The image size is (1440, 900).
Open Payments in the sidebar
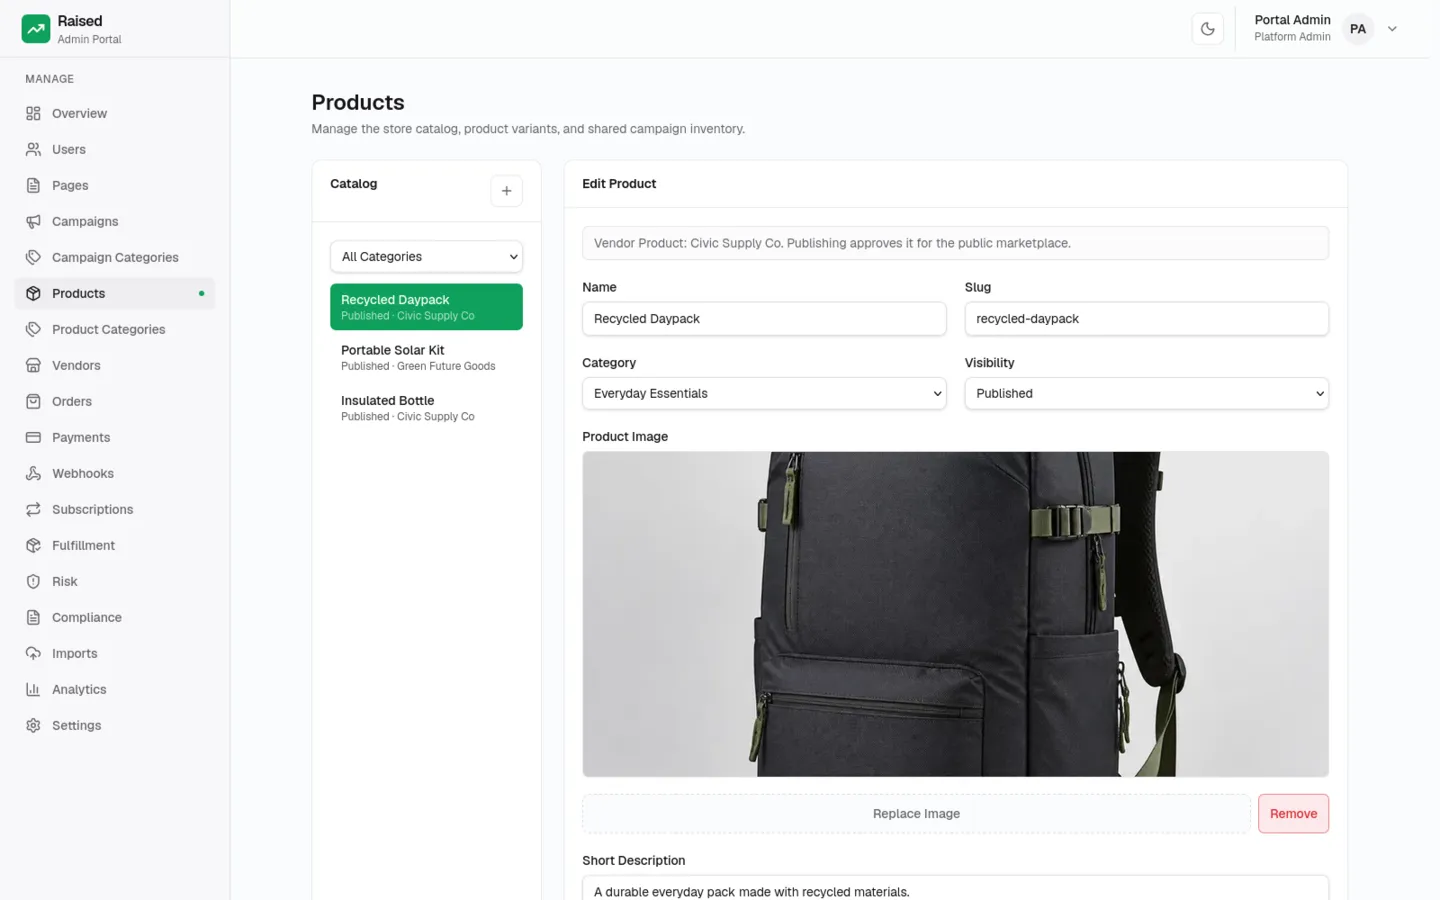point(115,437)
